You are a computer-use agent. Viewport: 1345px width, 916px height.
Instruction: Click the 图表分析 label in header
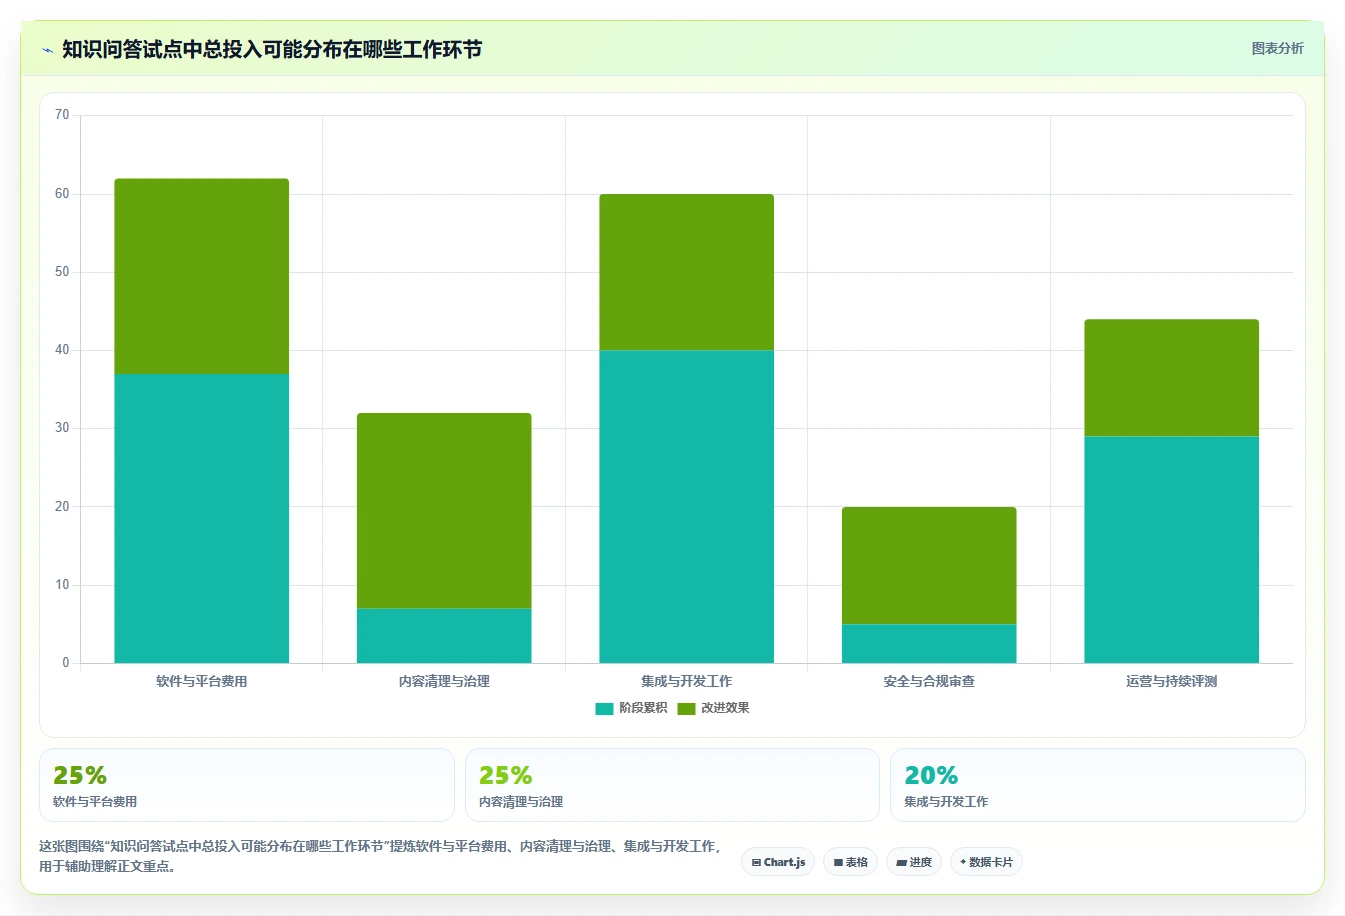point(1277,48)
